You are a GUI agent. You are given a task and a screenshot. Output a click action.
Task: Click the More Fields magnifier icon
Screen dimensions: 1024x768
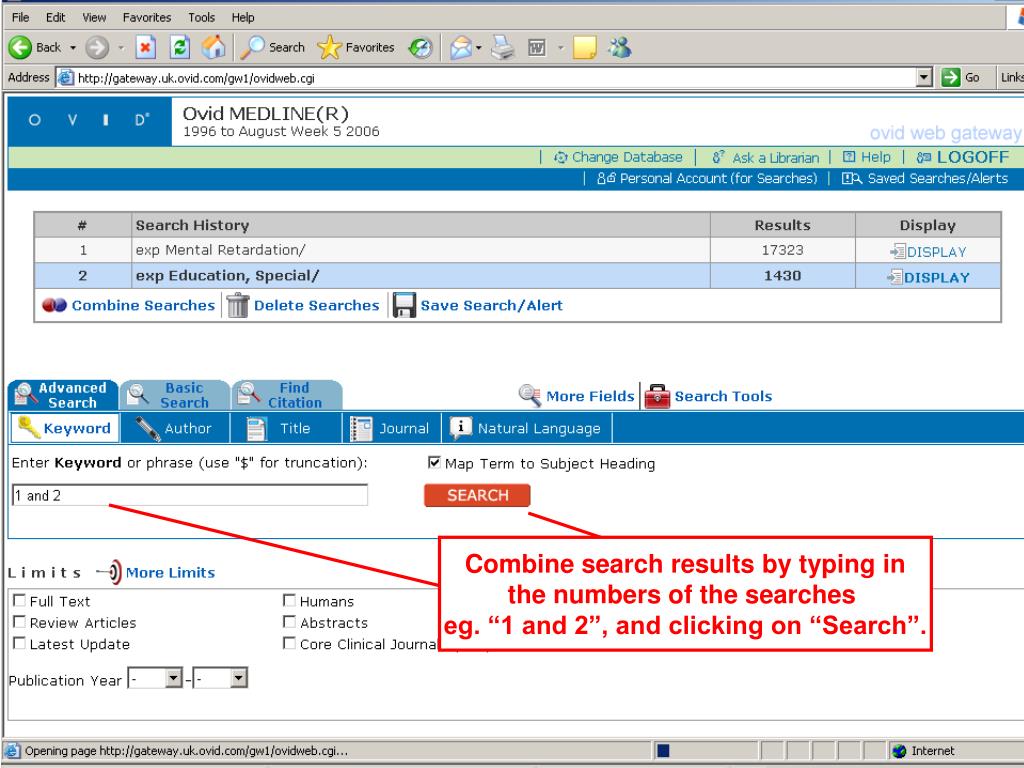[x=530, y=396]
